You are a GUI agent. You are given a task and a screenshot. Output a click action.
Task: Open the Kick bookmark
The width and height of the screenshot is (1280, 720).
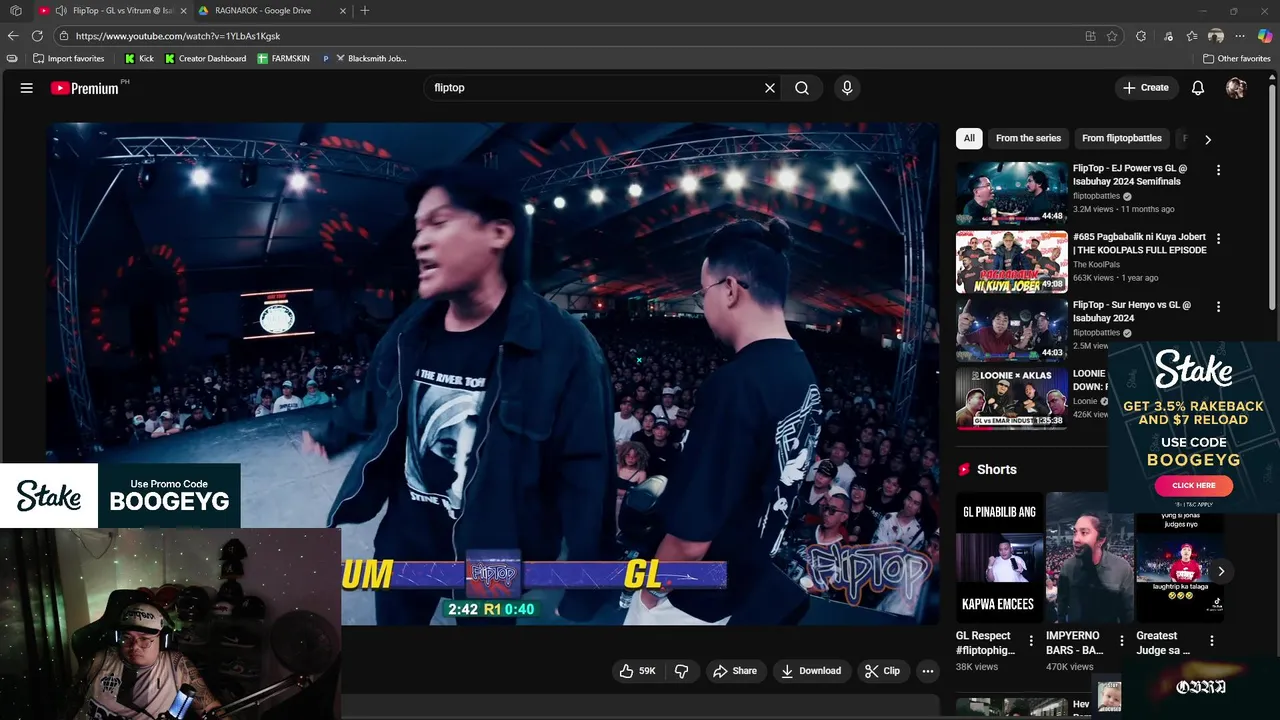point(139,58)
